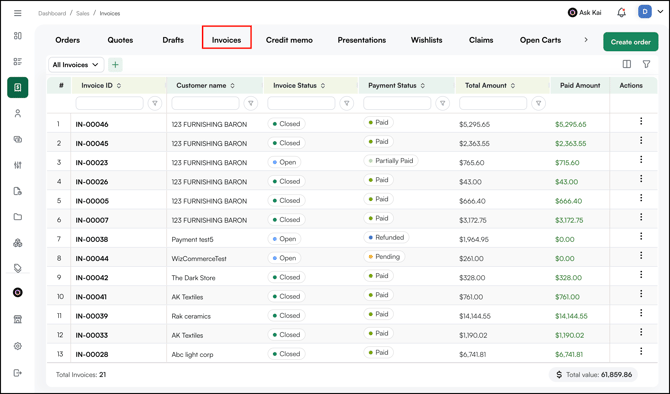The height and width of the screenshot is (394, 670).
Task: Click the Refunded payment status badge
Action: 386,237
